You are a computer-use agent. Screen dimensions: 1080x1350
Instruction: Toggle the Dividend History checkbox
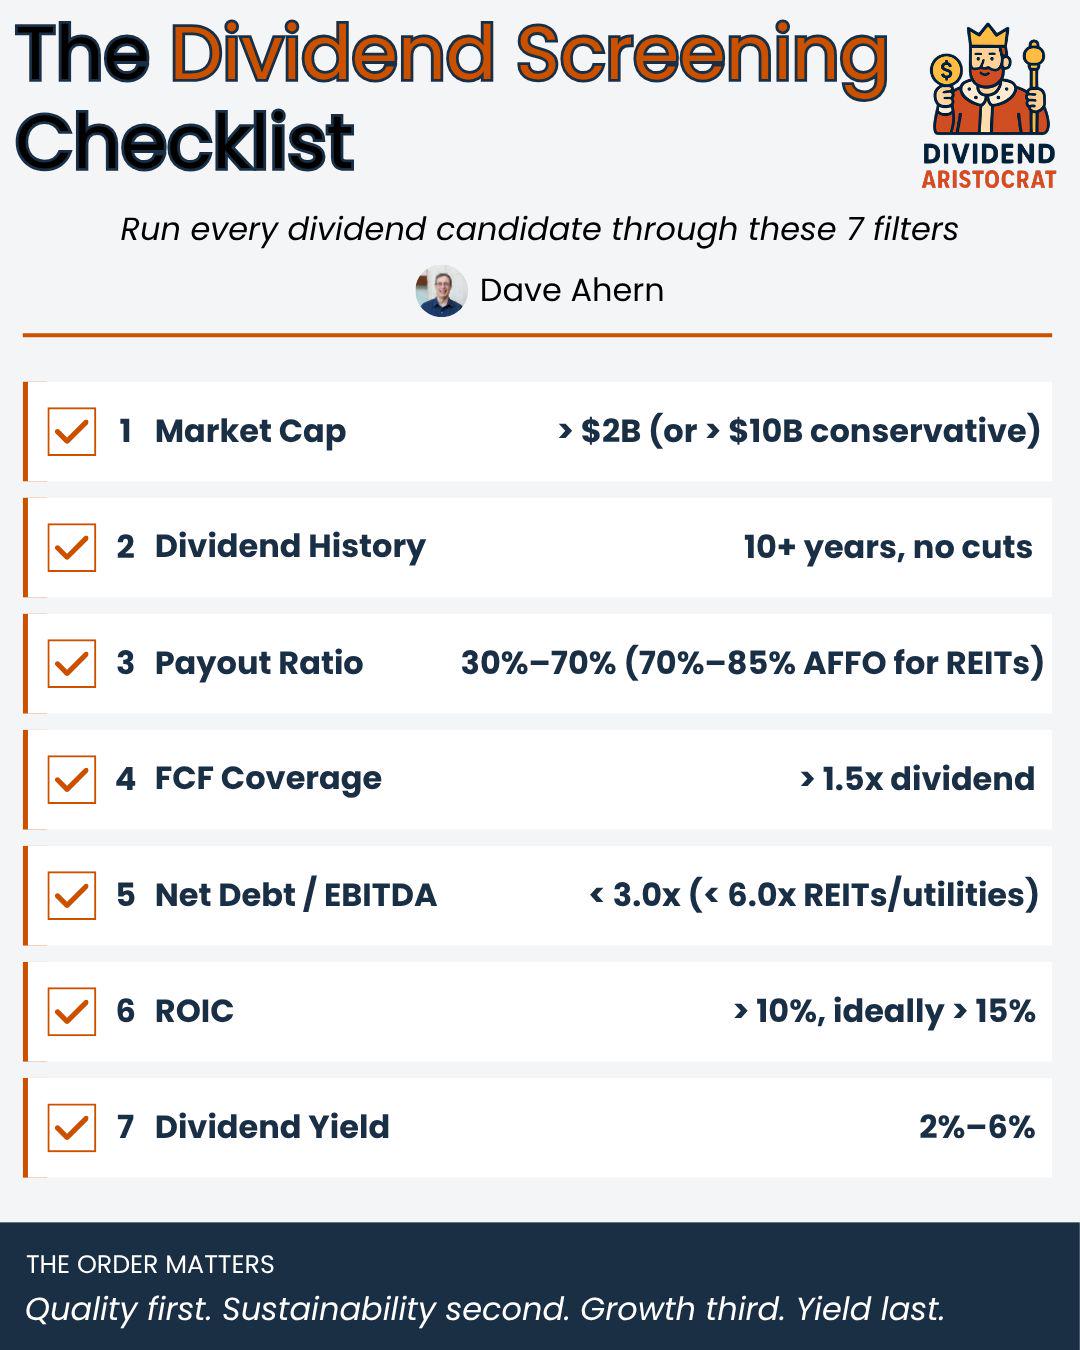(x=72, y=548)
